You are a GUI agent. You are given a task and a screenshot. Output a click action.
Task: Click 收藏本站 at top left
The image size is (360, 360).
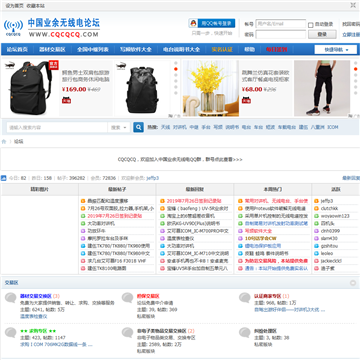point(35,6)
